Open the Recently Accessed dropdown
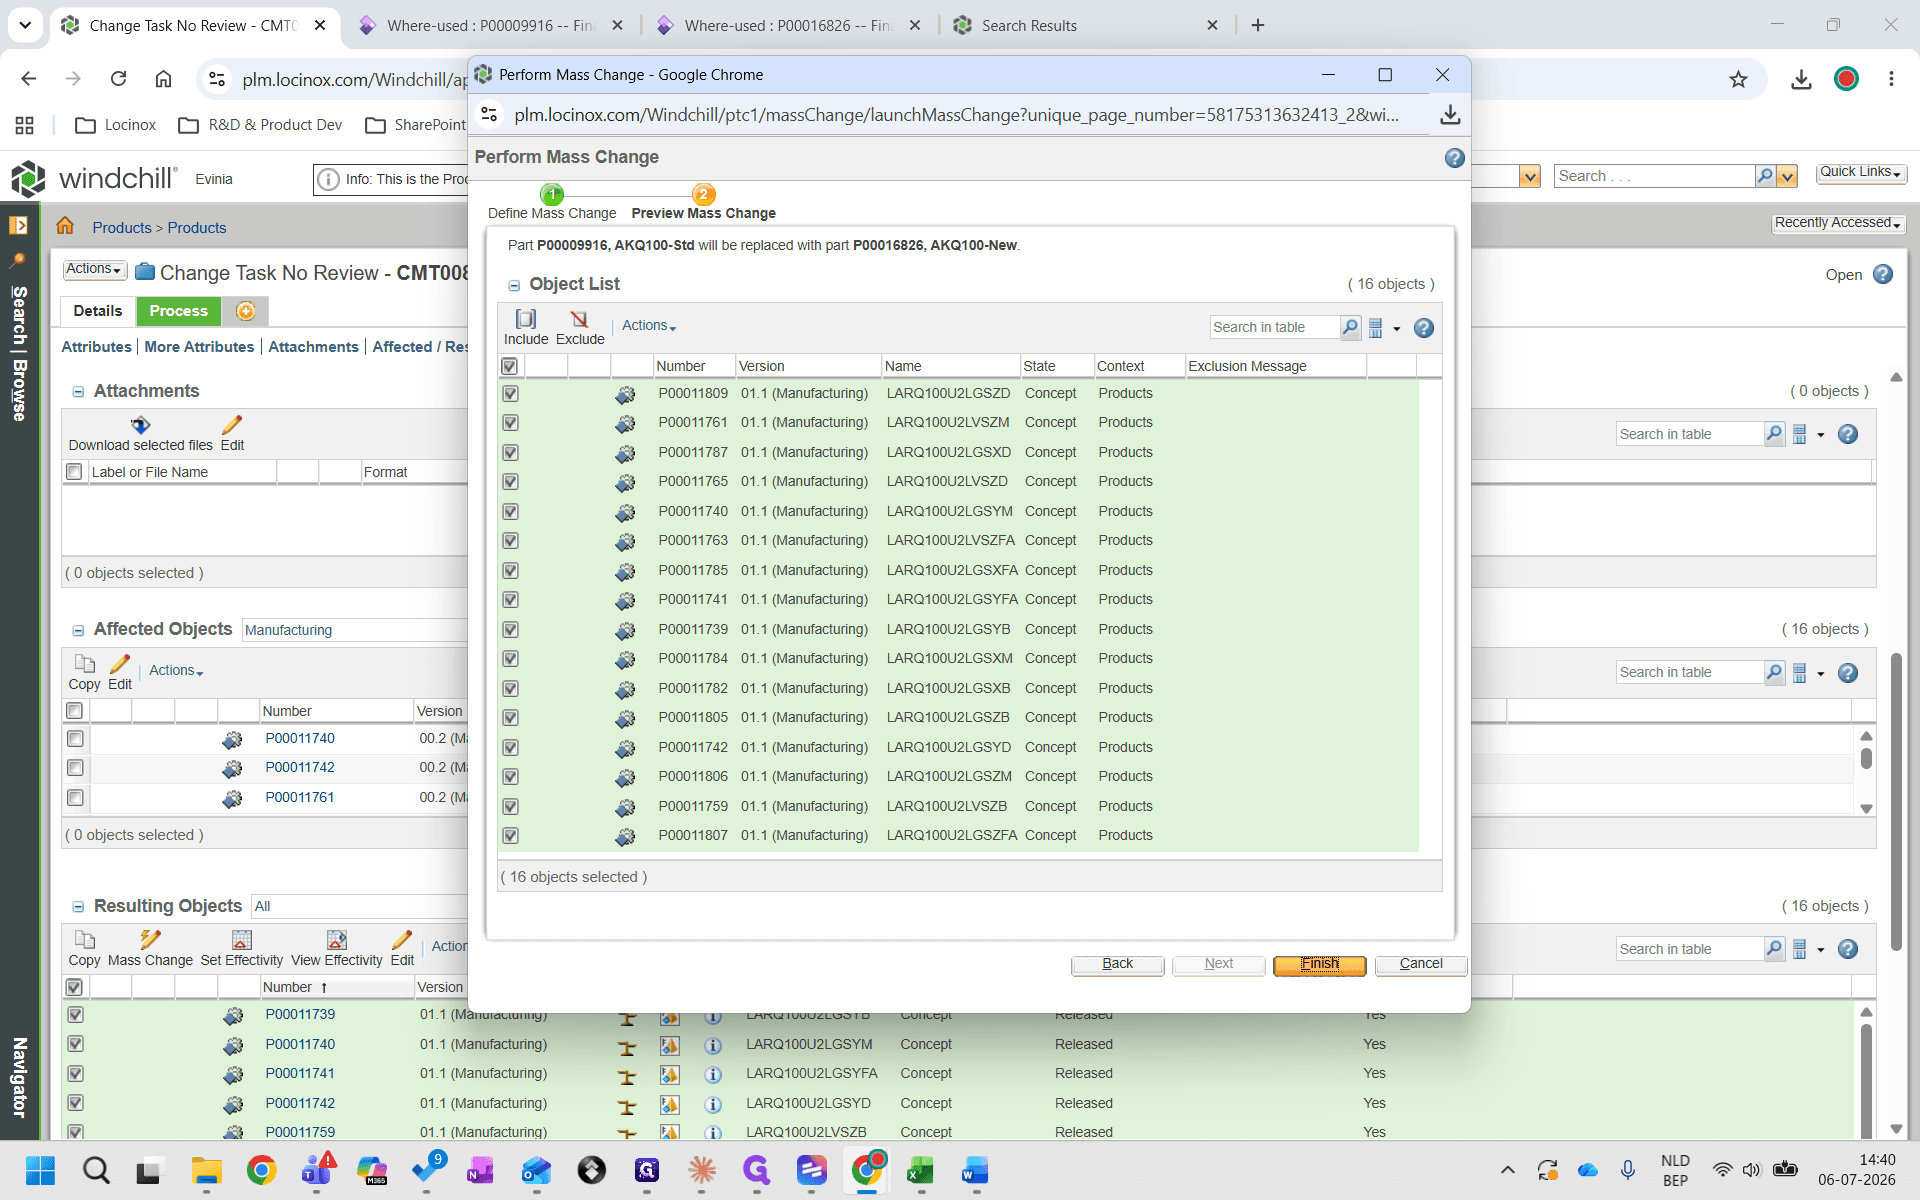 pyautogui.click(x=1837, y=223)
